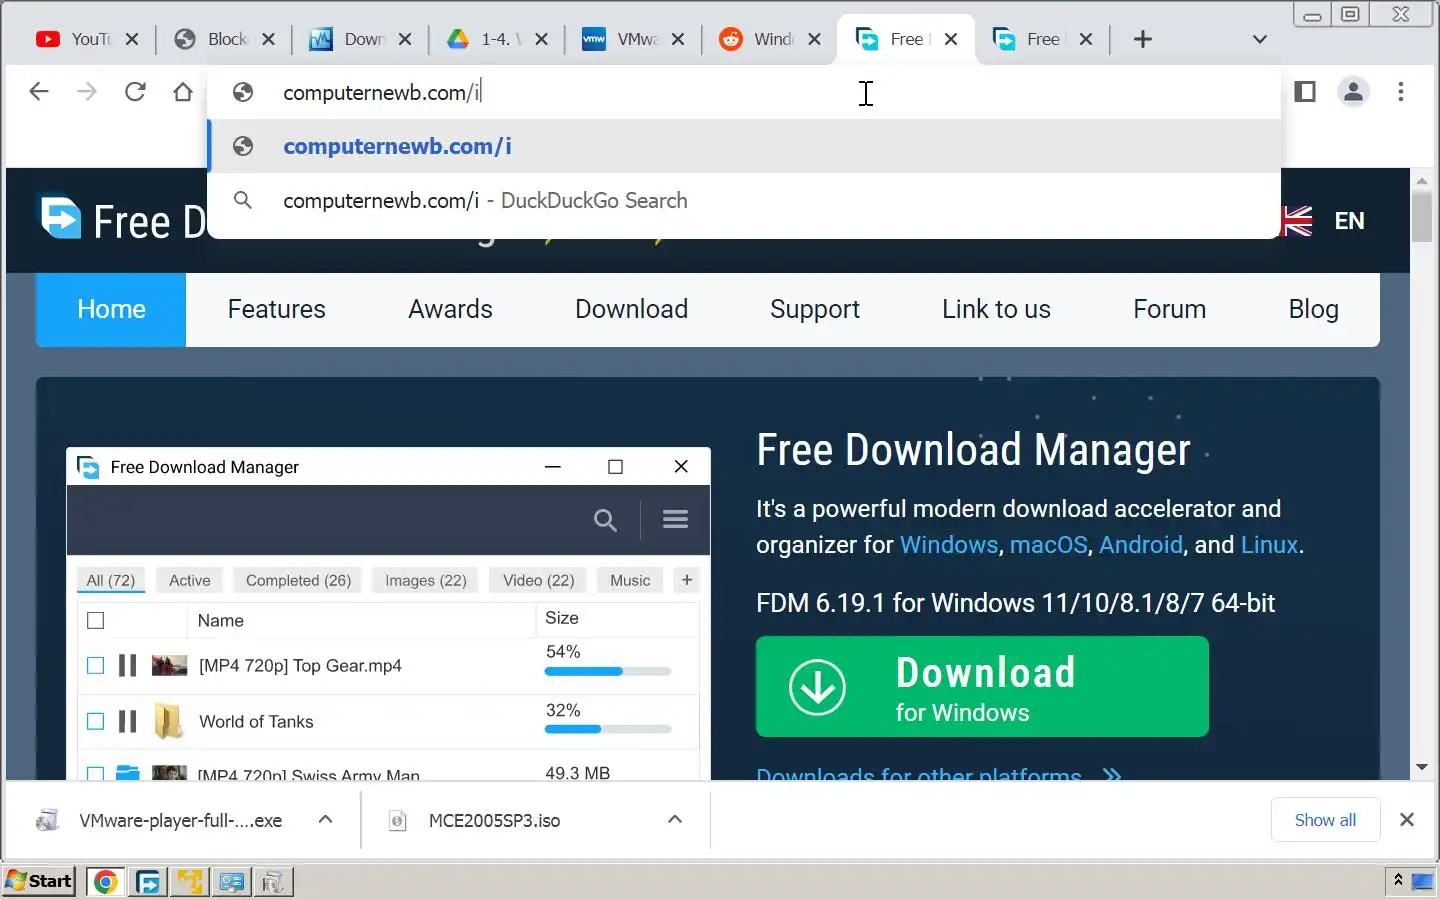
Task: Open the Forum navigation item
Action: [x=1169, y=309]
